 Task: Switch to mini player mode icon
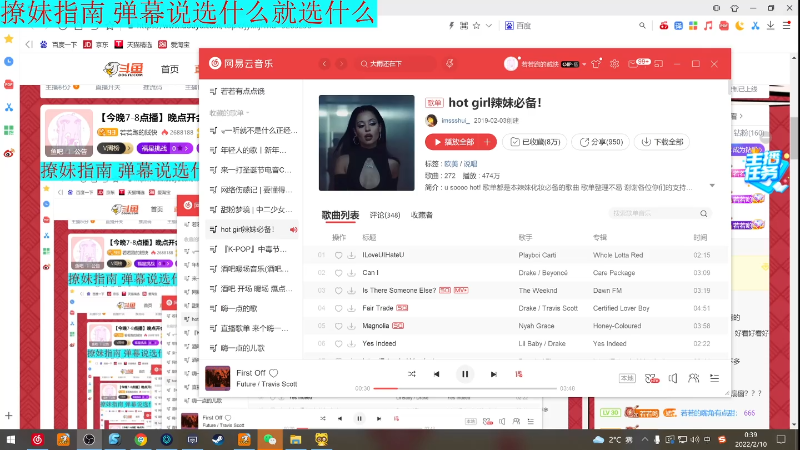(x=659, y=64)
